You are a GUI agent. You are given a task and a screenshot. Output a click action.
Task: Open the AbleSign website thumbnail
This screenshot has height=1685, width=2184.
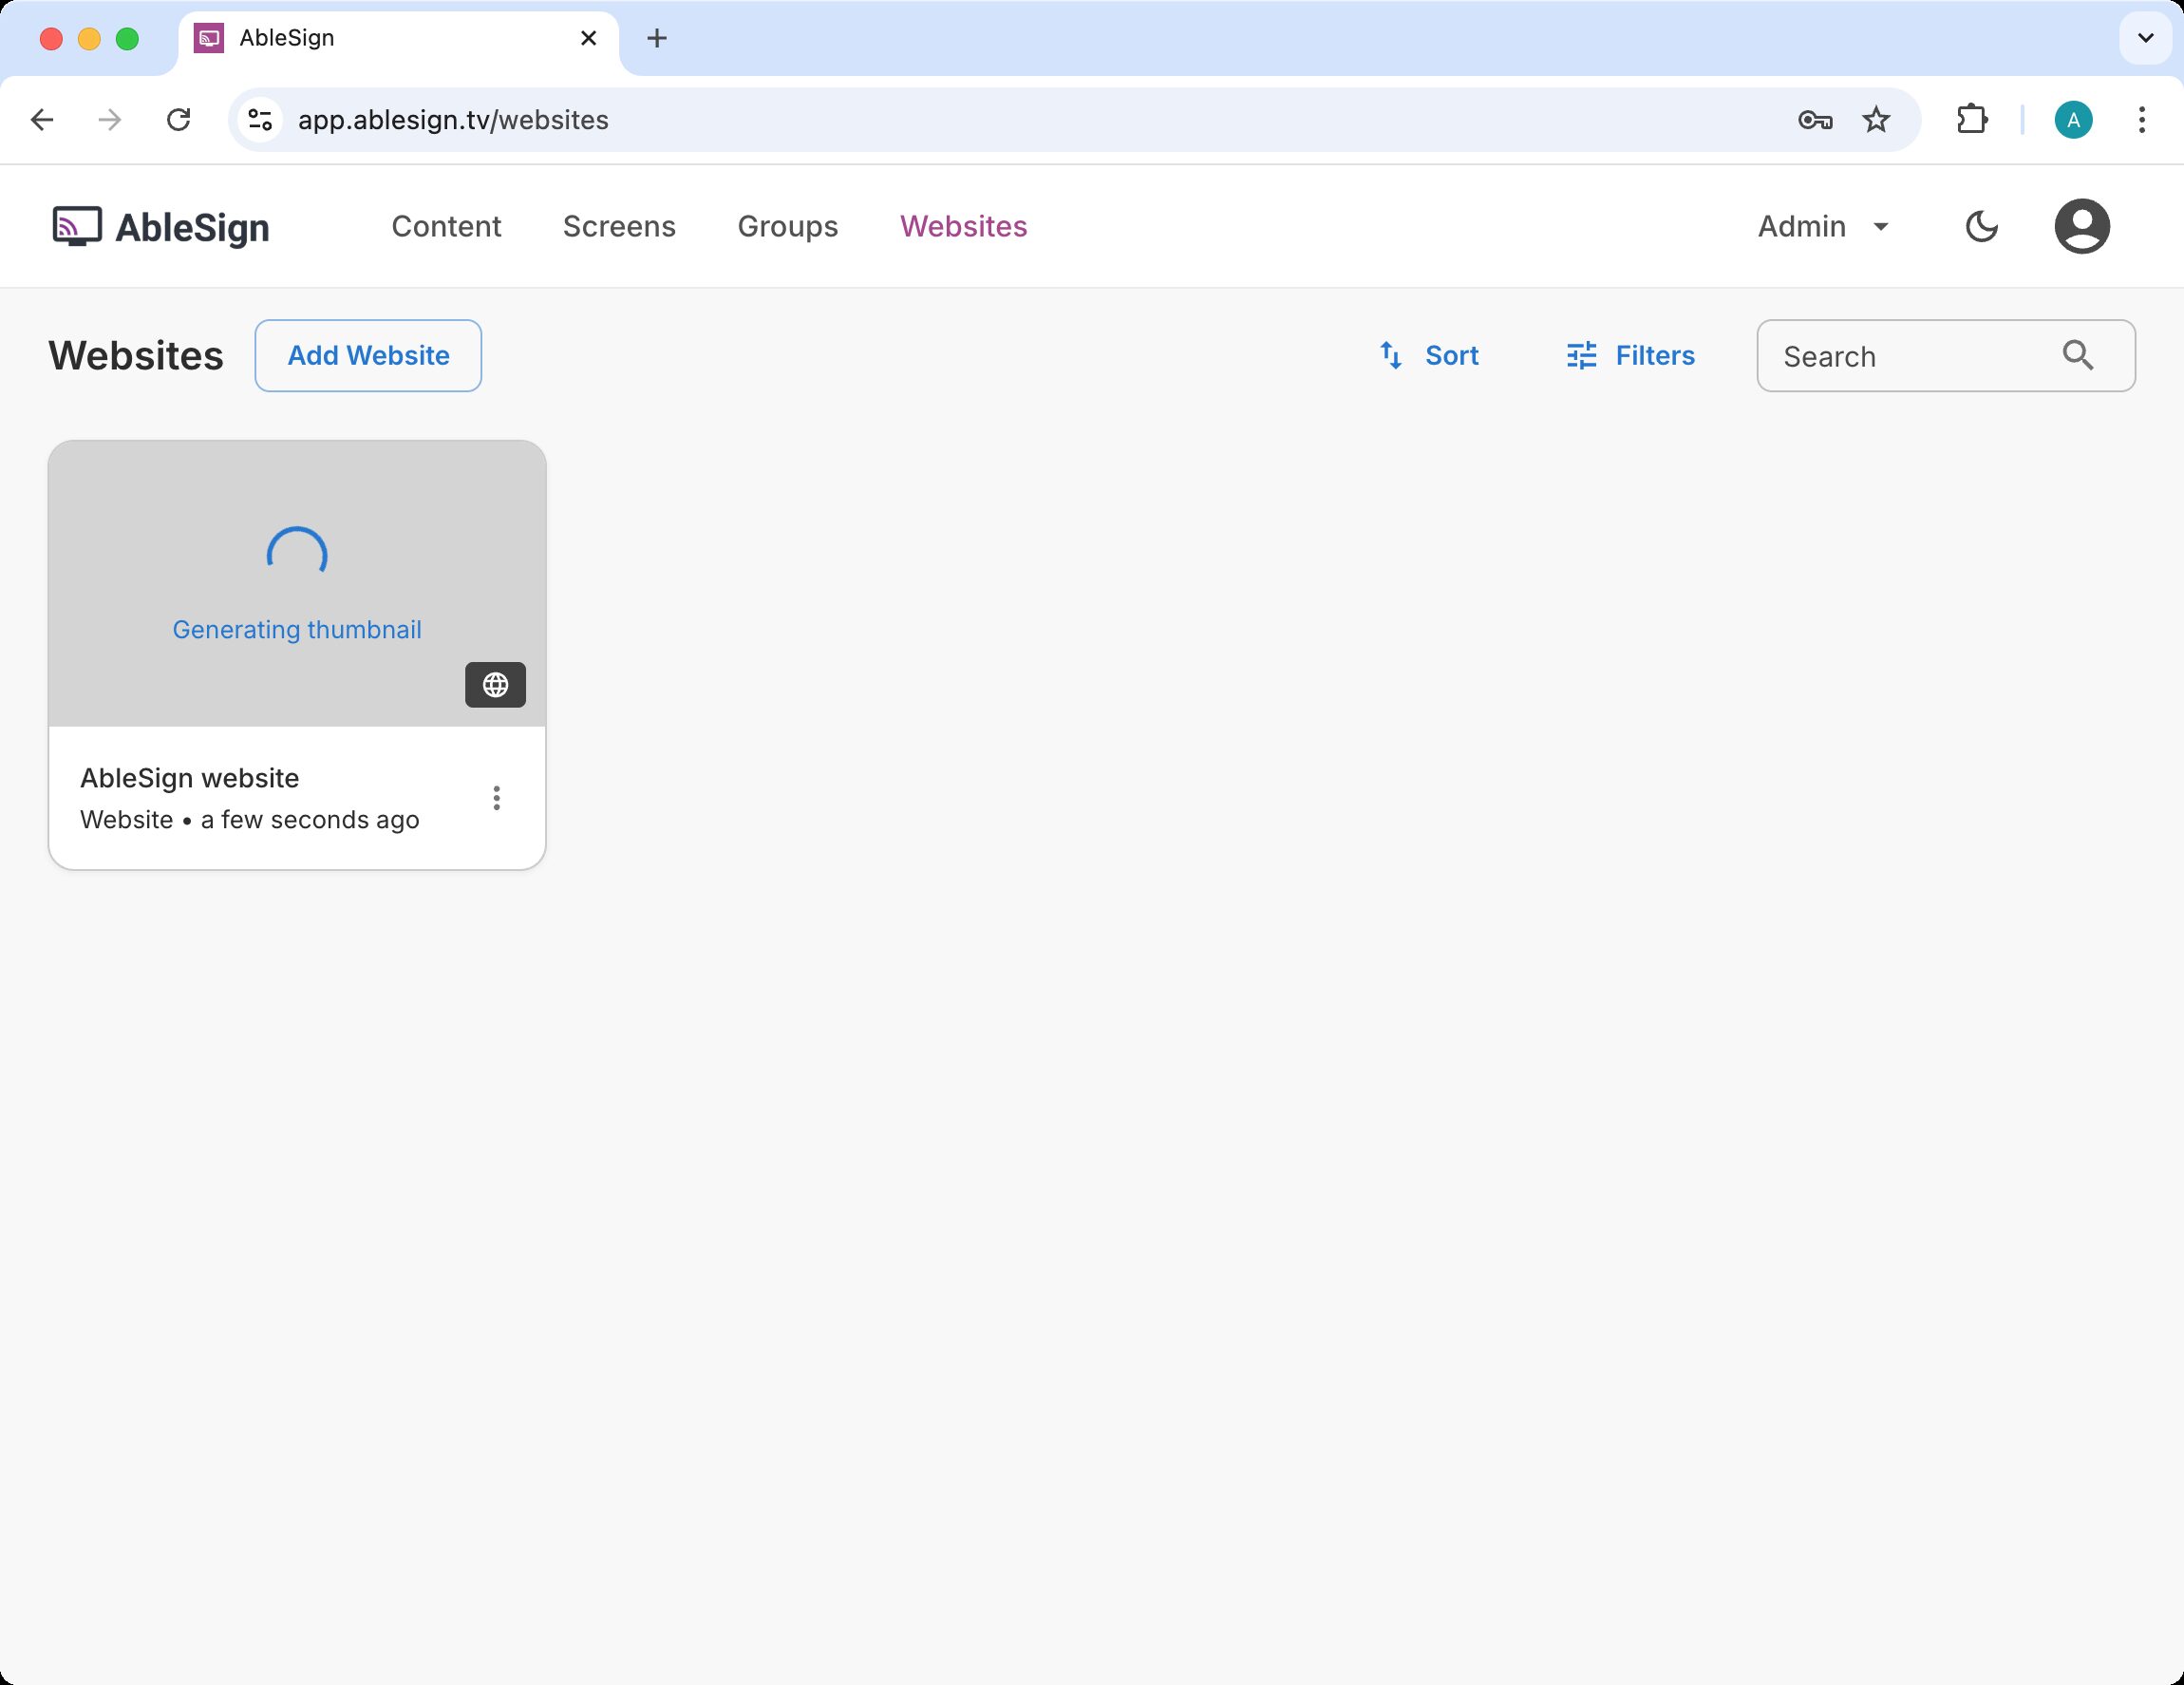297,584
